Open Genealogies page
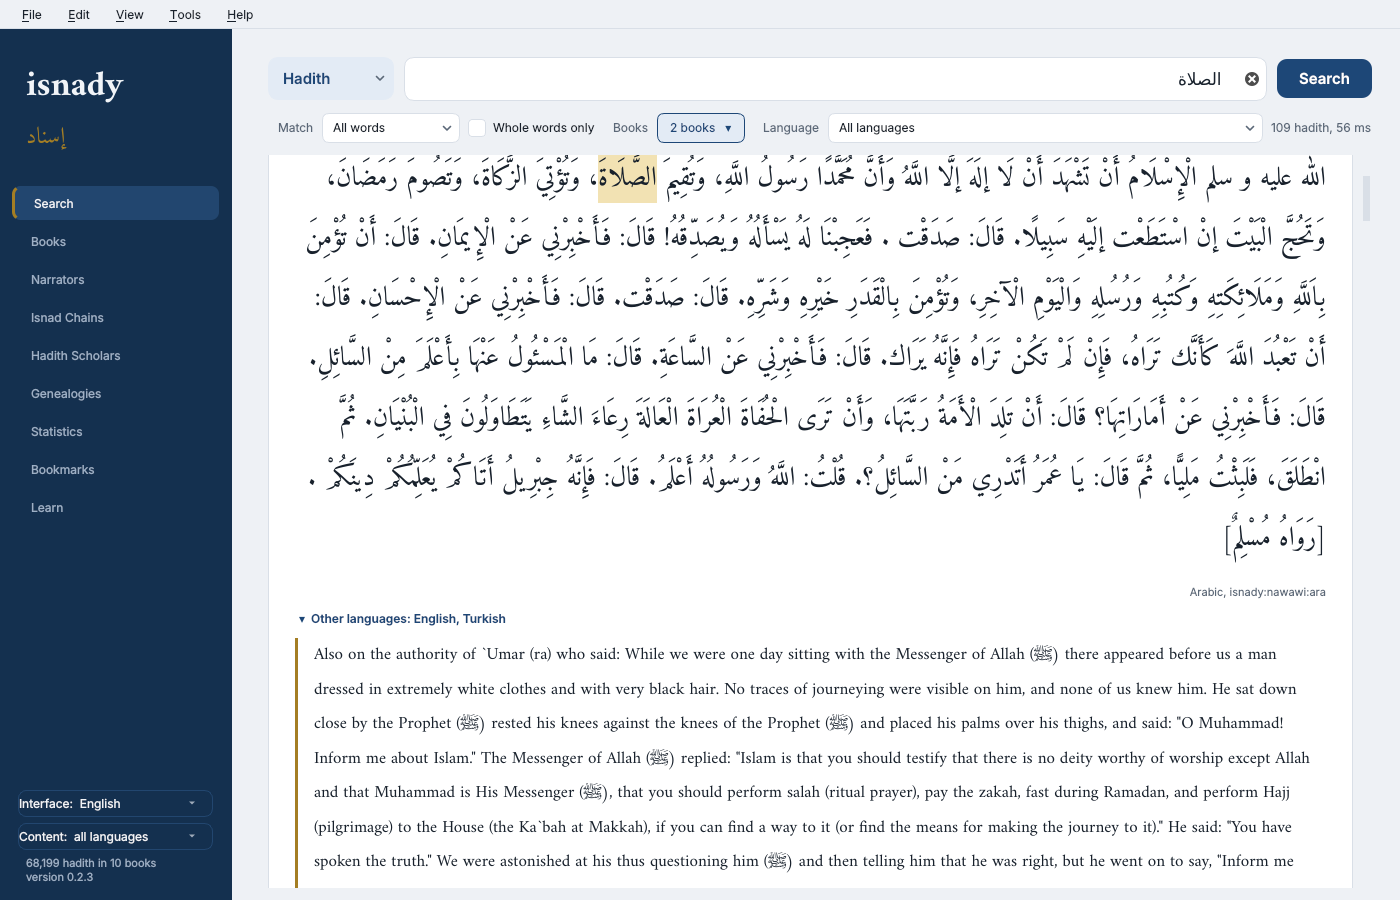The image size is (1400, 900). (x=115, y=394)
